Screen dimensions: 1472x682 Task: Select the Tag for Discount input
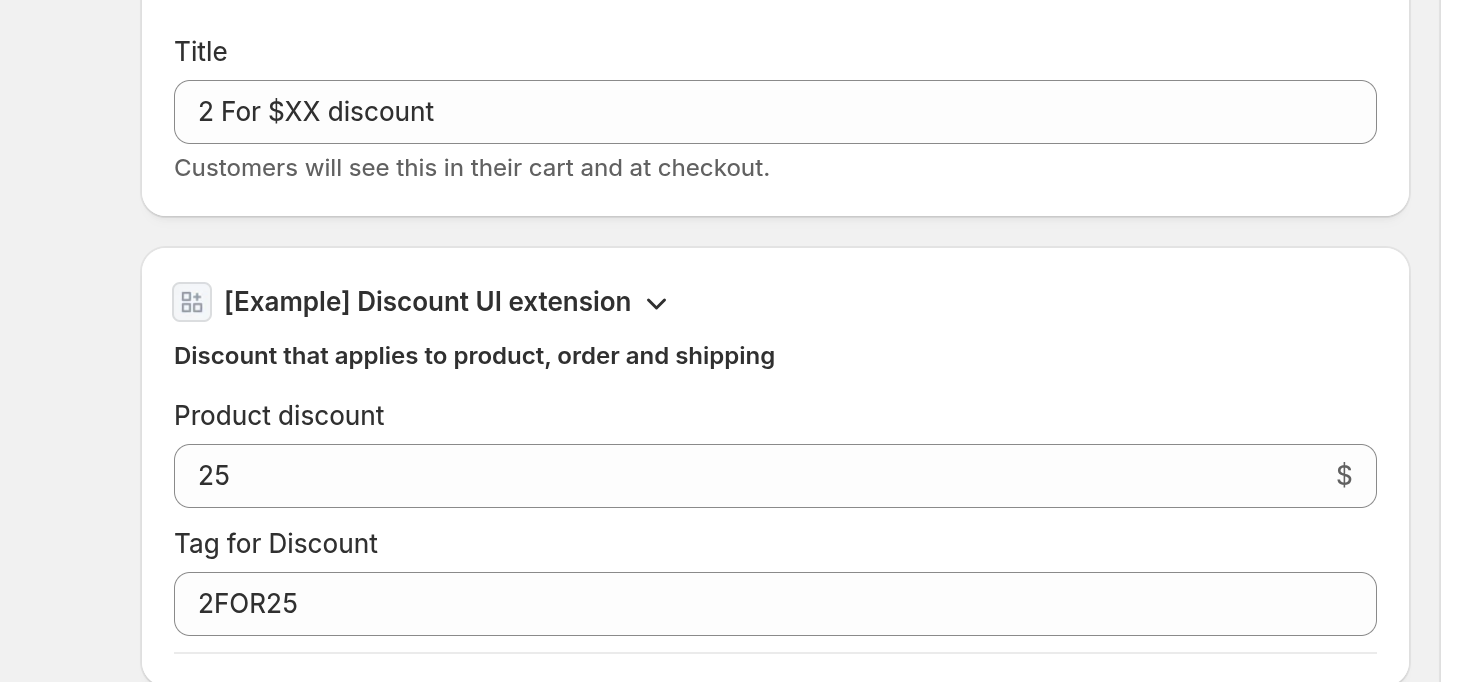point(775,604)
